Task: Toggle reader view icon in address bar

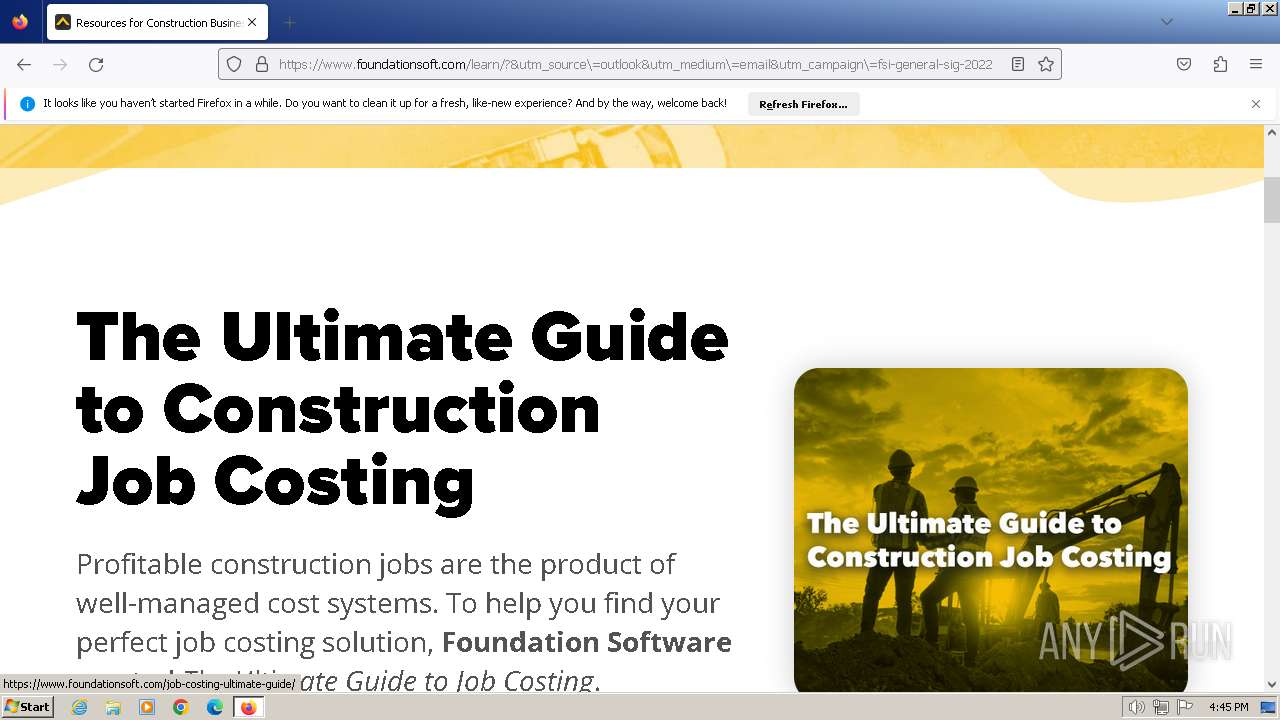Action: 1018,64
